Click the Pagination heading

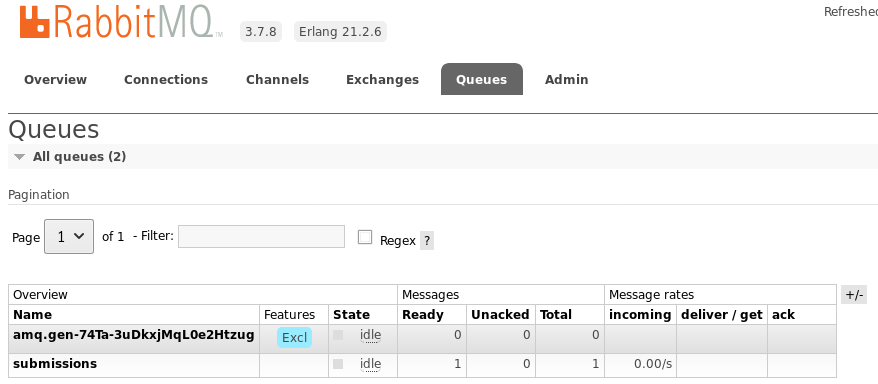(39, 195)
